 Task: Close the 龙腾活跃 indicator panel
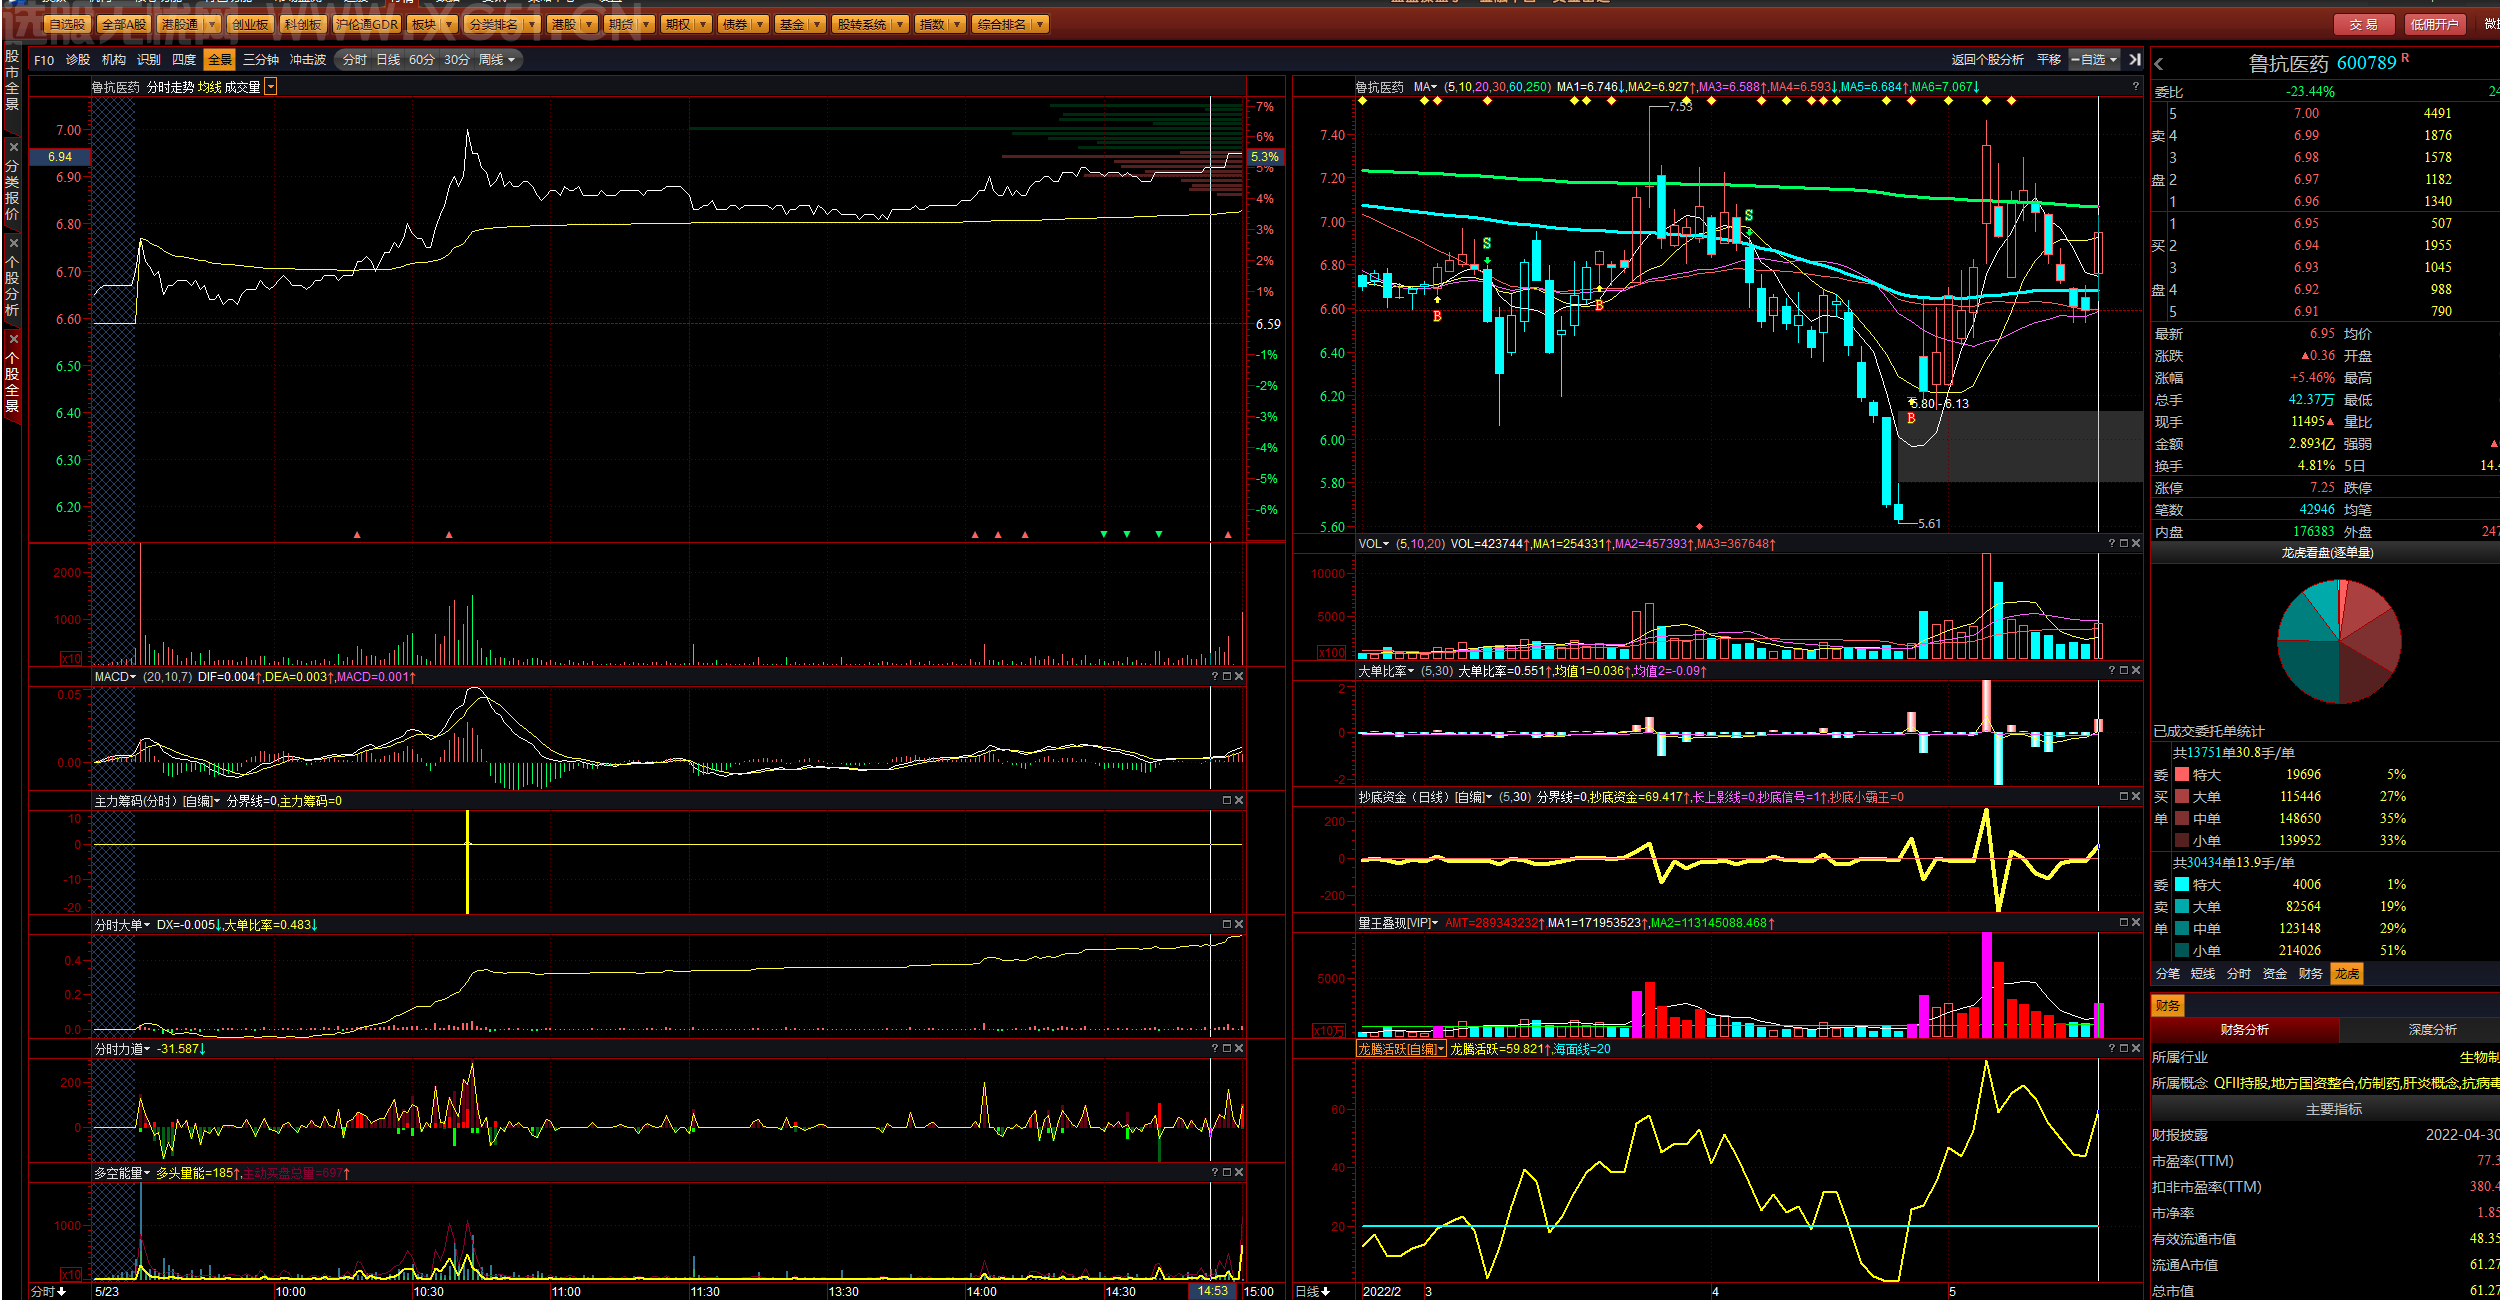pos(2136,1049)
